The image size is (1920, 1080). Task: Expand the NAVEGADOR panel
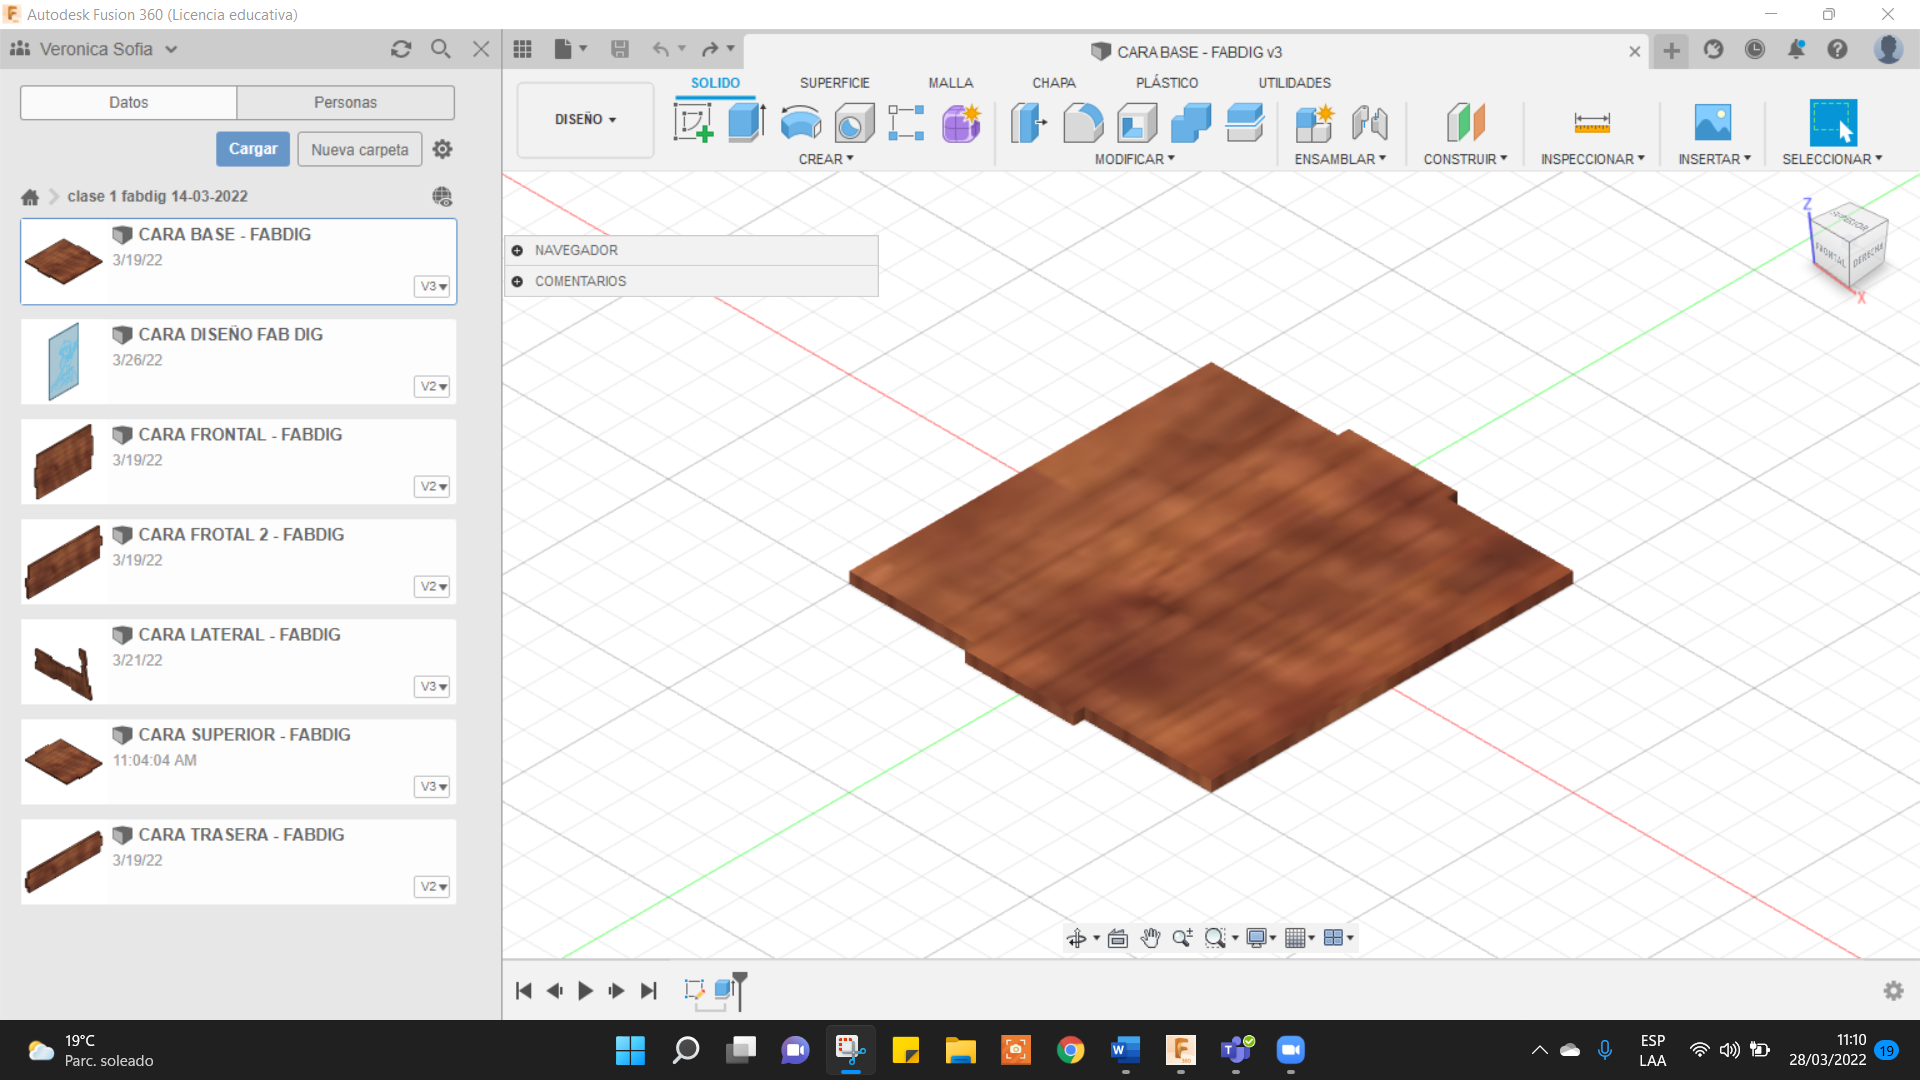[517, 250]
